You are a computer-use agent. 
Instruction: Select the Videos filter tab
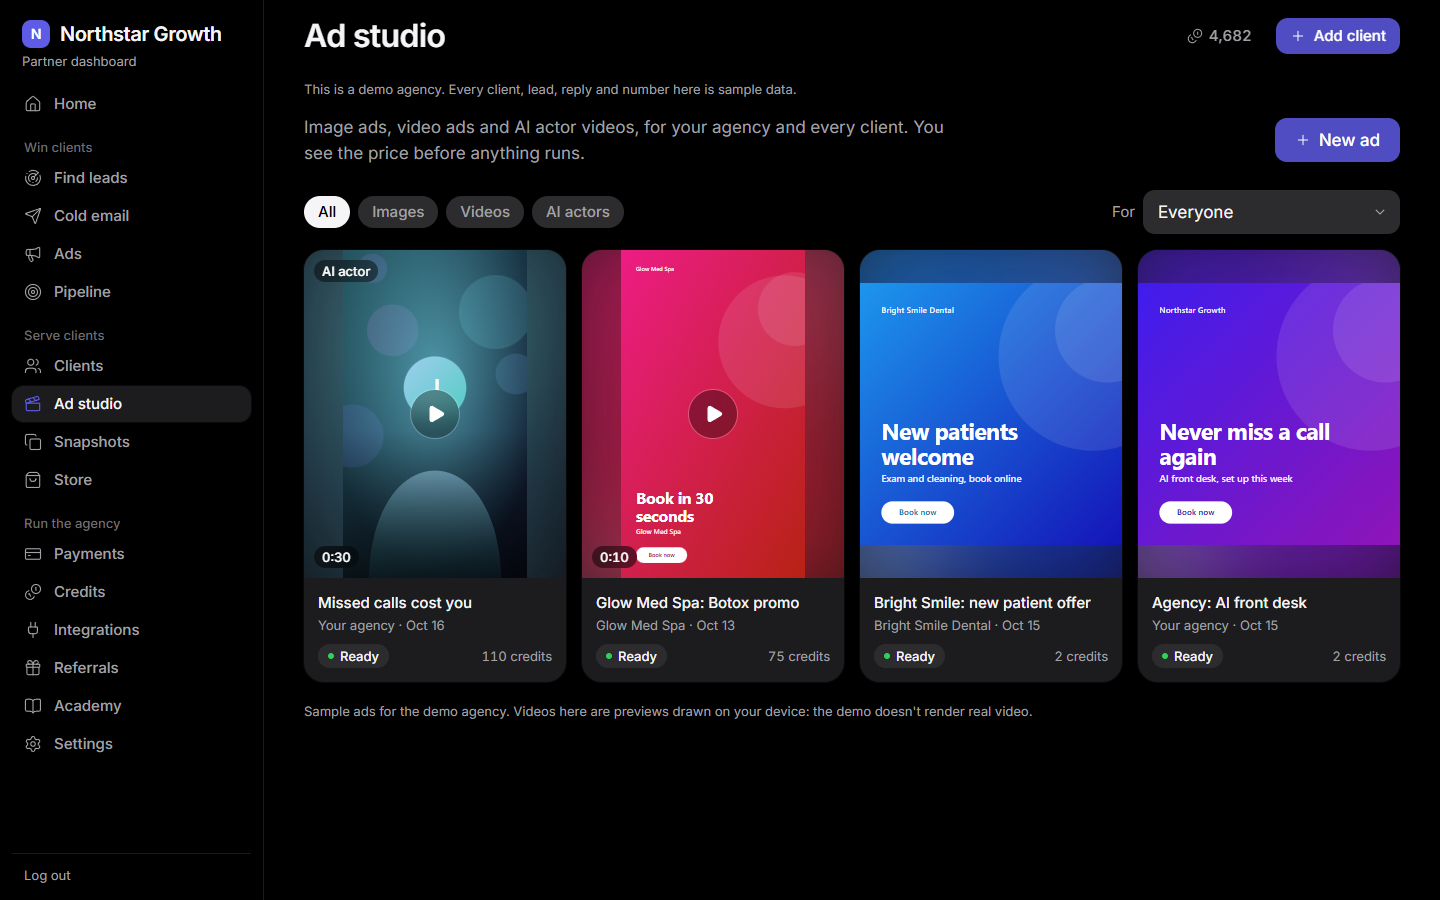pyautogui.click(x=485, y=212)
